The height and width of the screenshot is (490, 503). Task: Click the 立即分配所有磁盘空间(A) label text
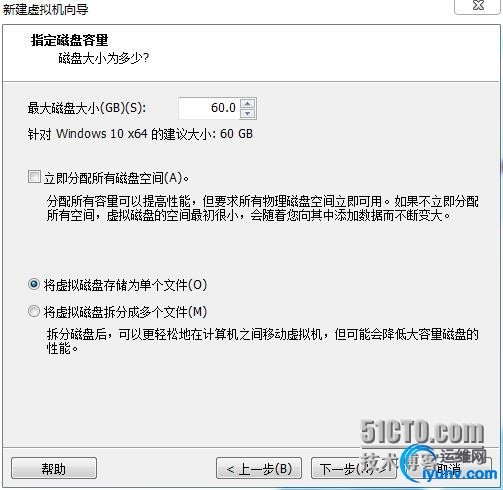tap(116, 178)
